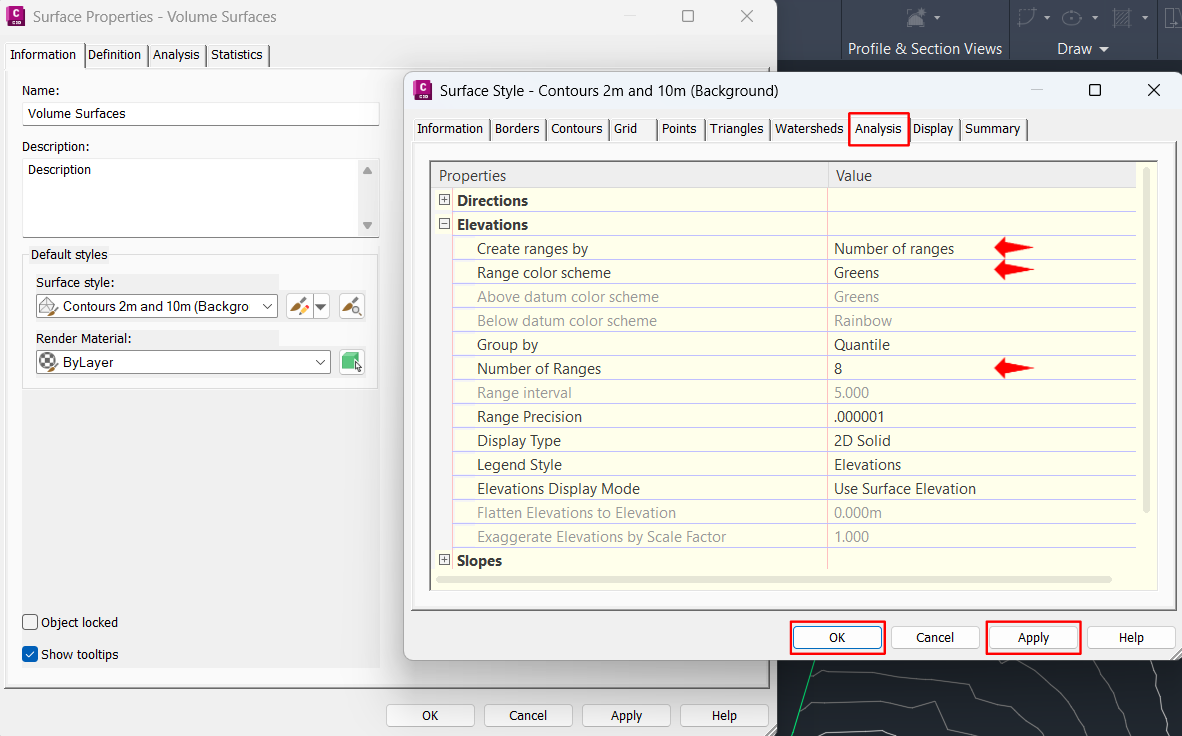Screen dimensions: 1182x736
Task: Uncheck the Show tooltips checkbox
Action: 31,654
